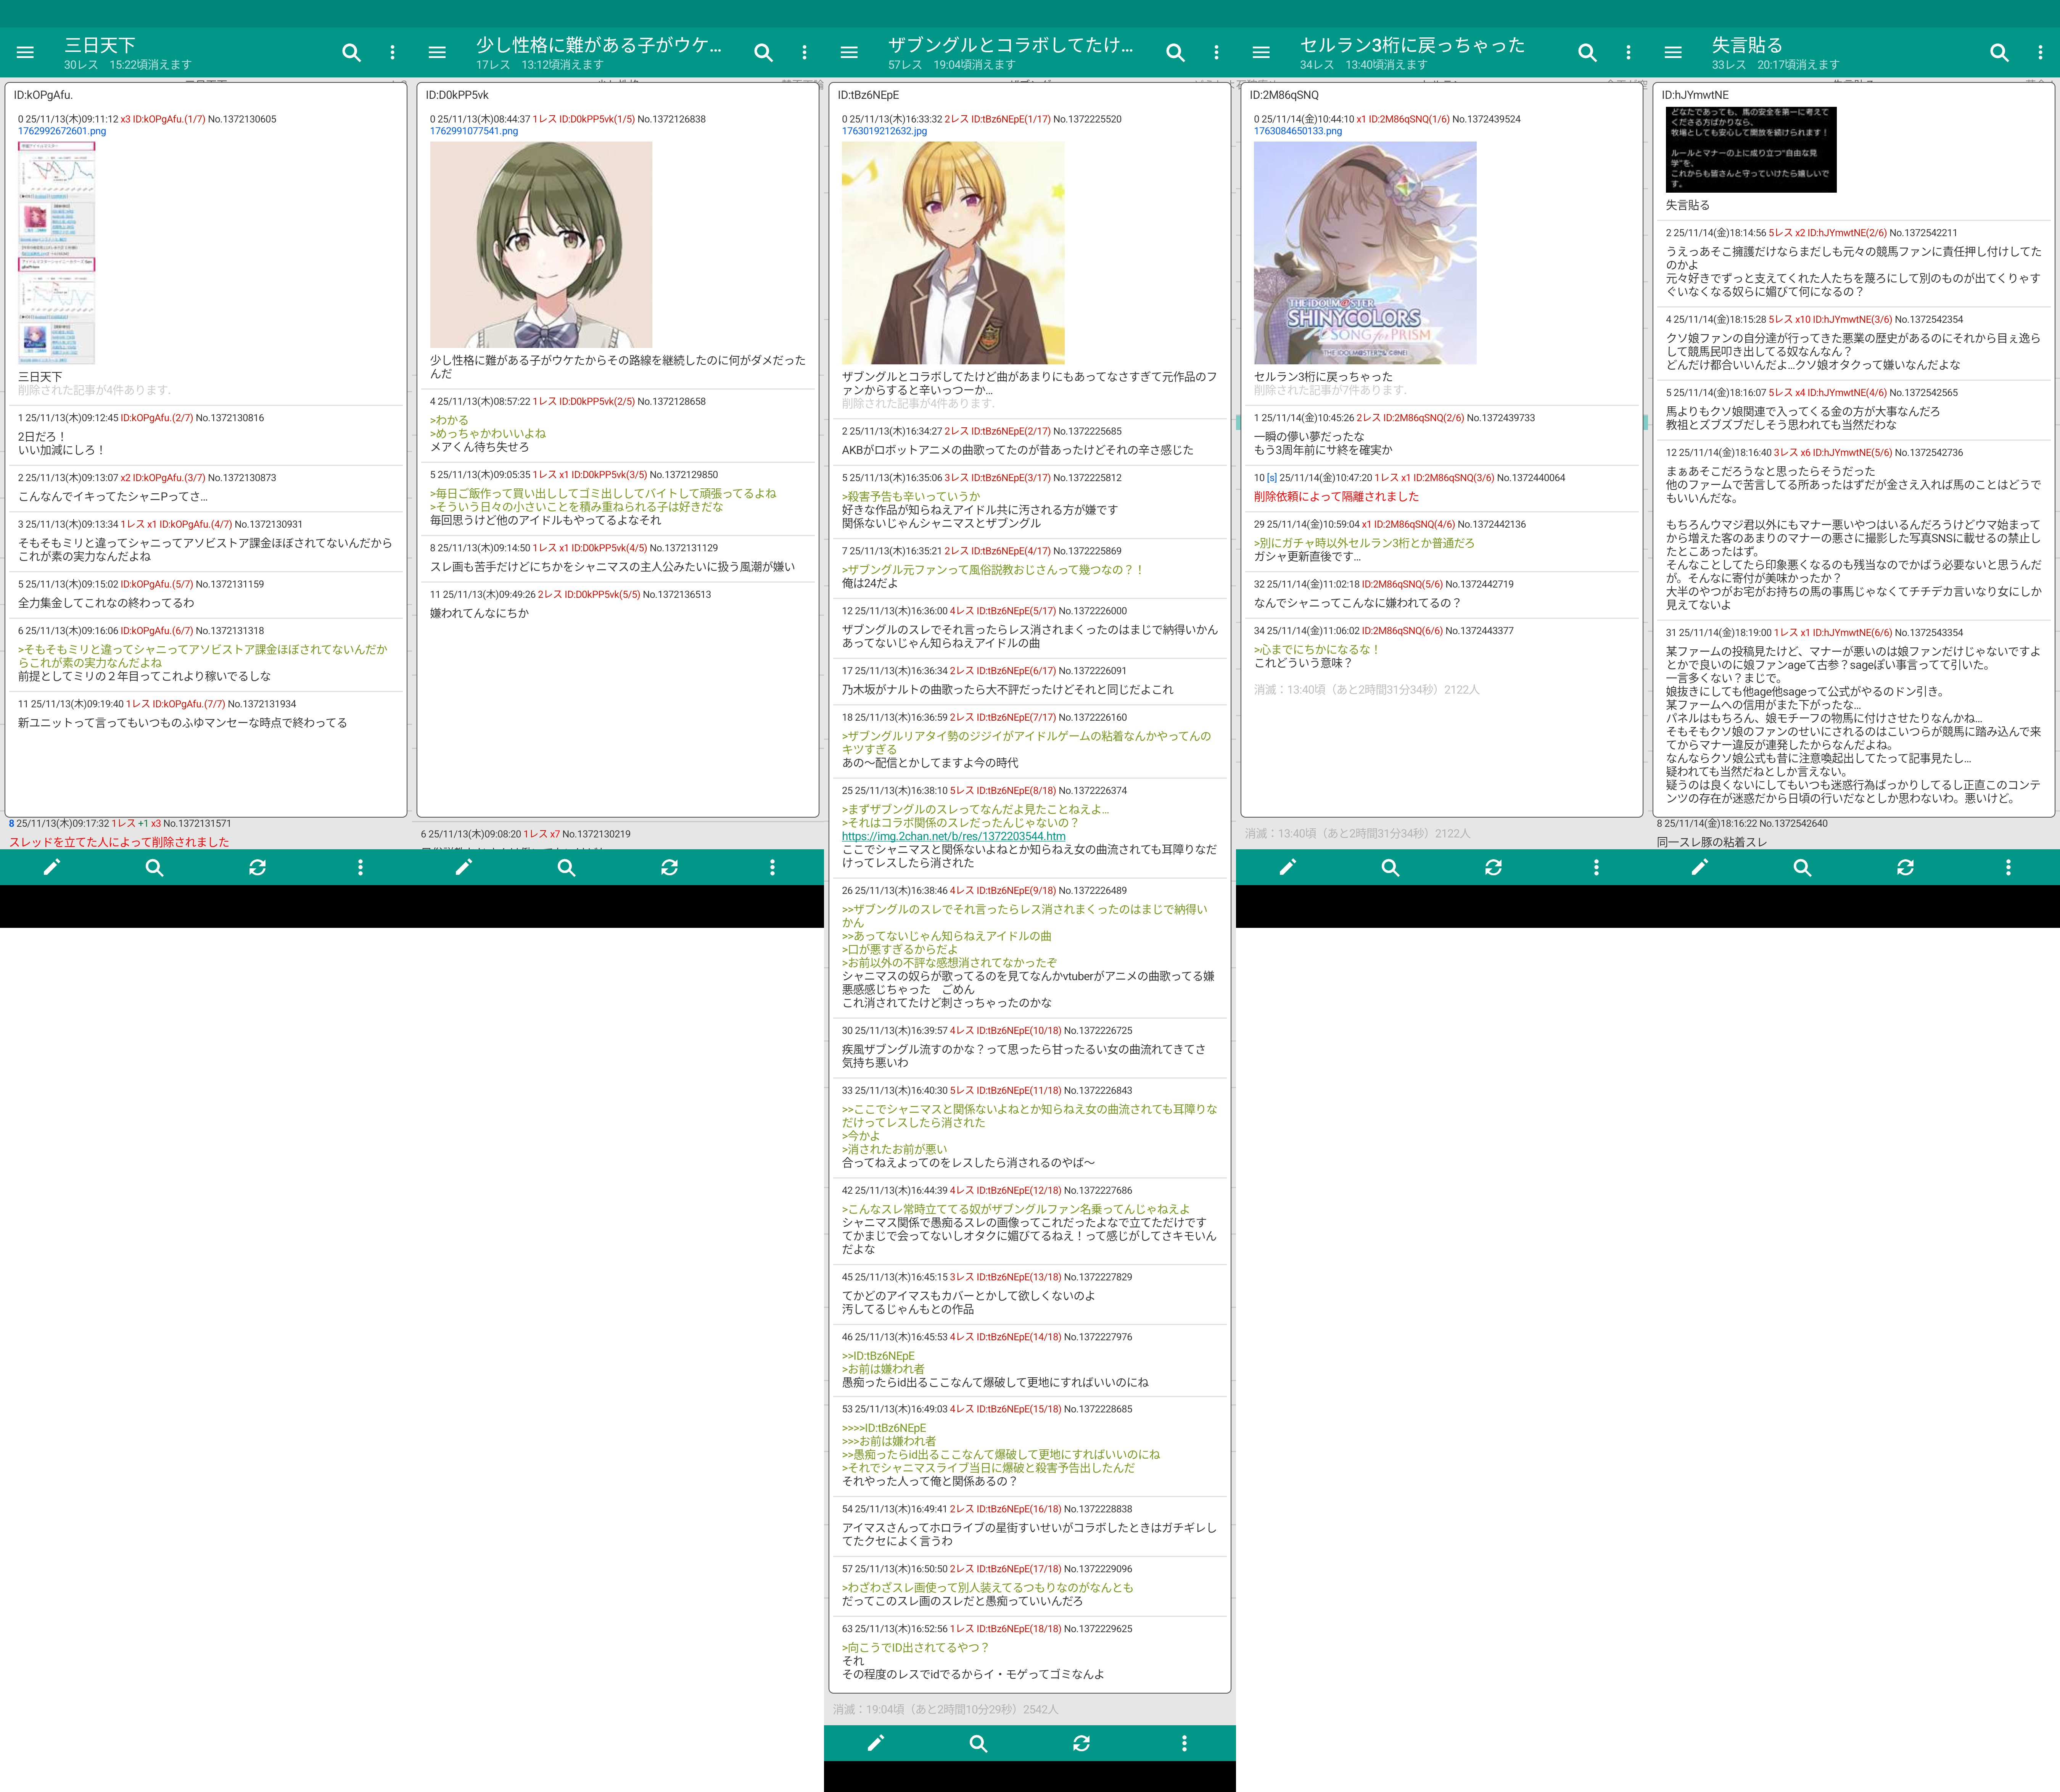
Task: Click the 5レス x10 reply count link
Action: click(x=1790, y=319)
